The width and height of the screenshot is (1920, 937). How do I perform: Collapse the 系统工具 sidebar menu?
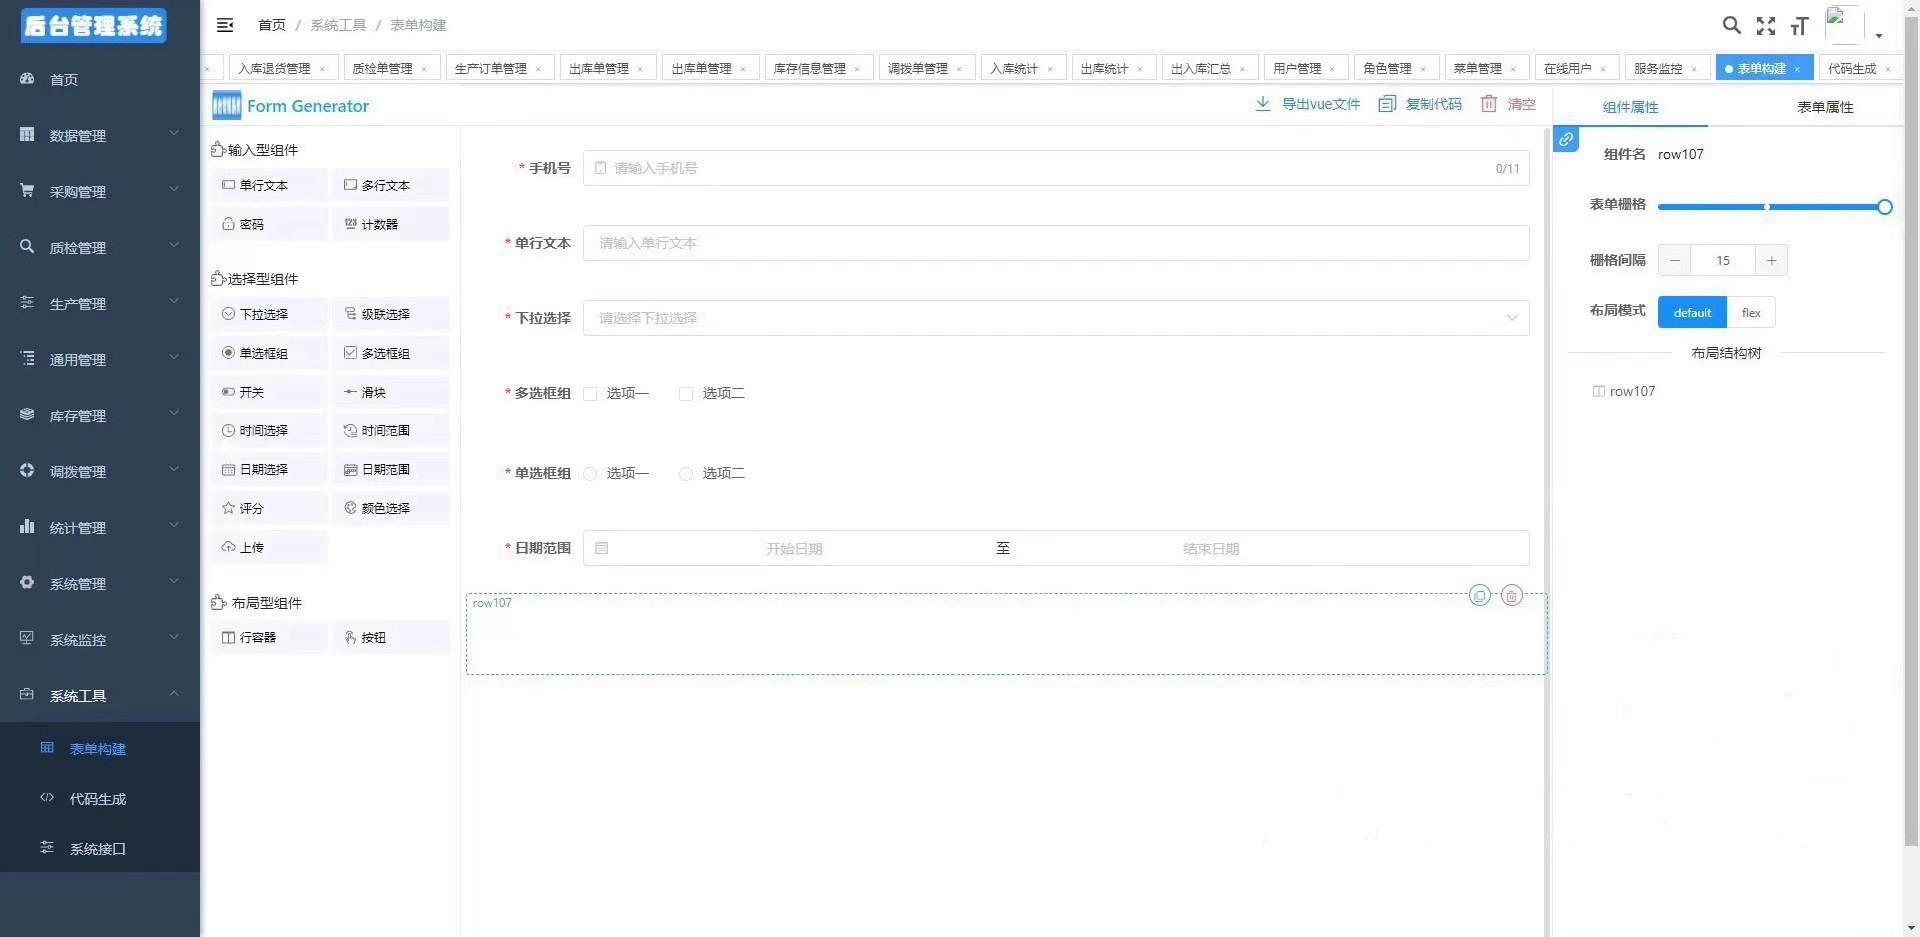tap(78, 695)
